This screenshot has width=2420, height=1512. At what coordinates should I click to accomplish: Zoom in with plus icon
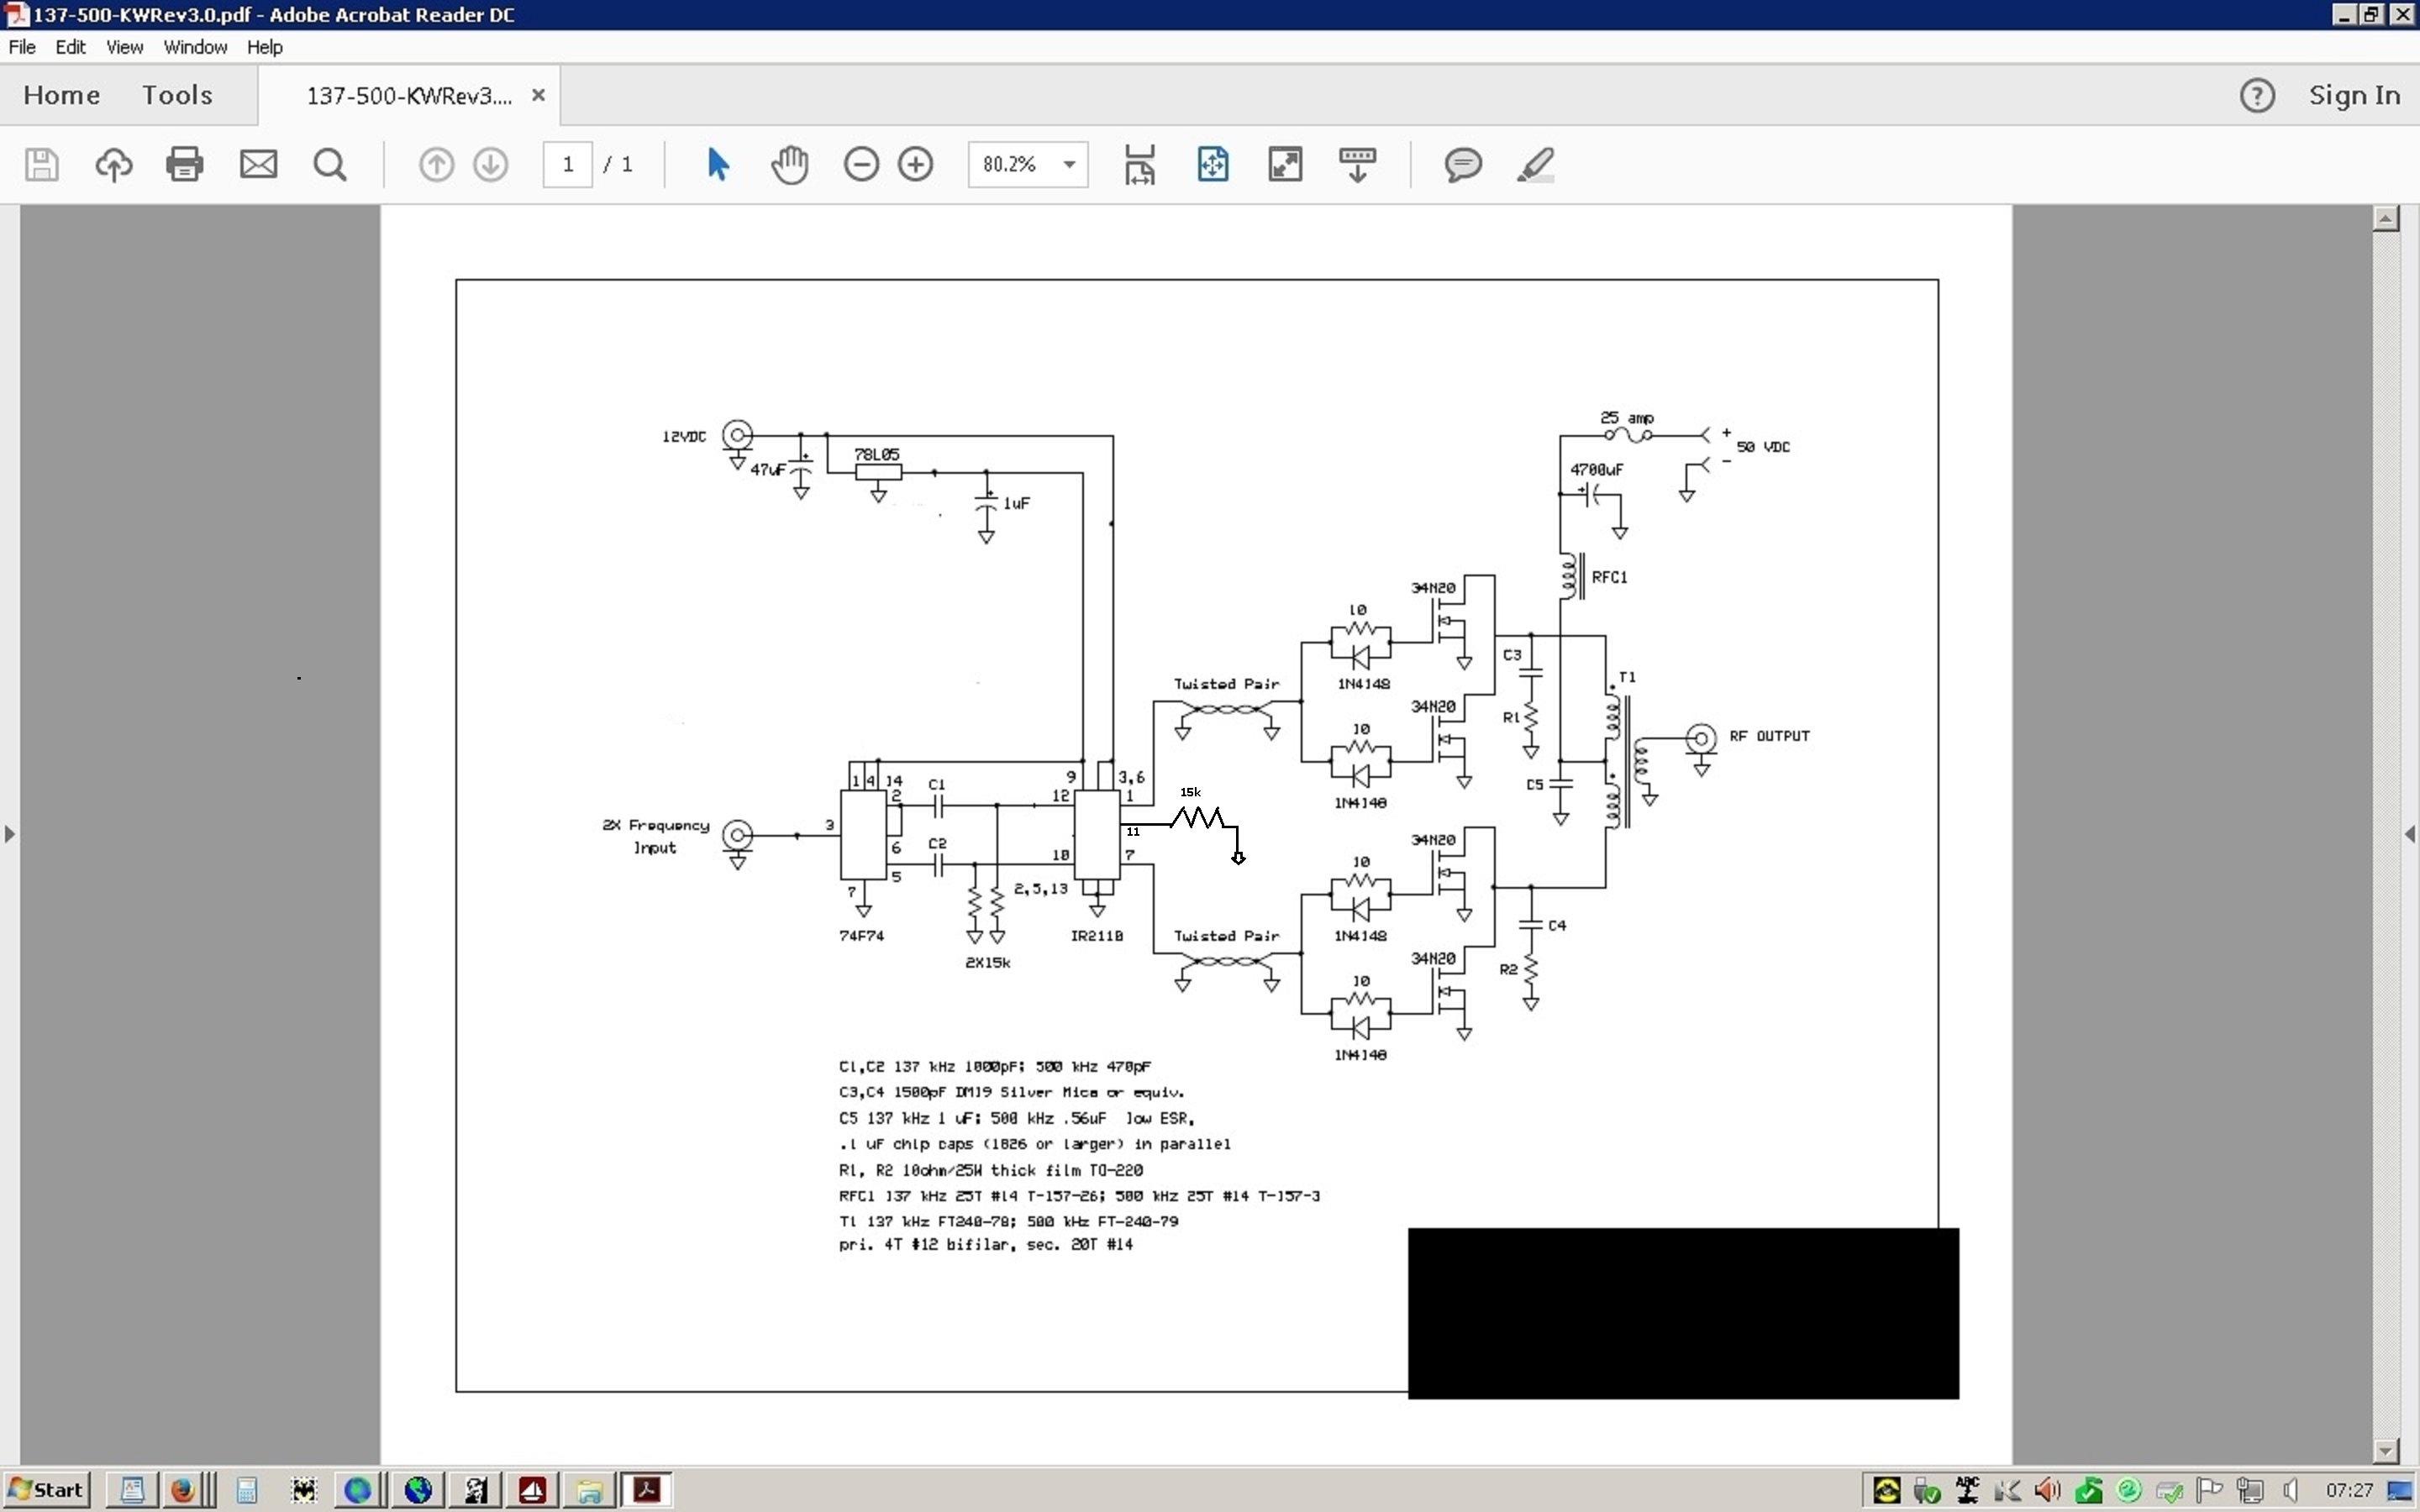tap(915, 164)
